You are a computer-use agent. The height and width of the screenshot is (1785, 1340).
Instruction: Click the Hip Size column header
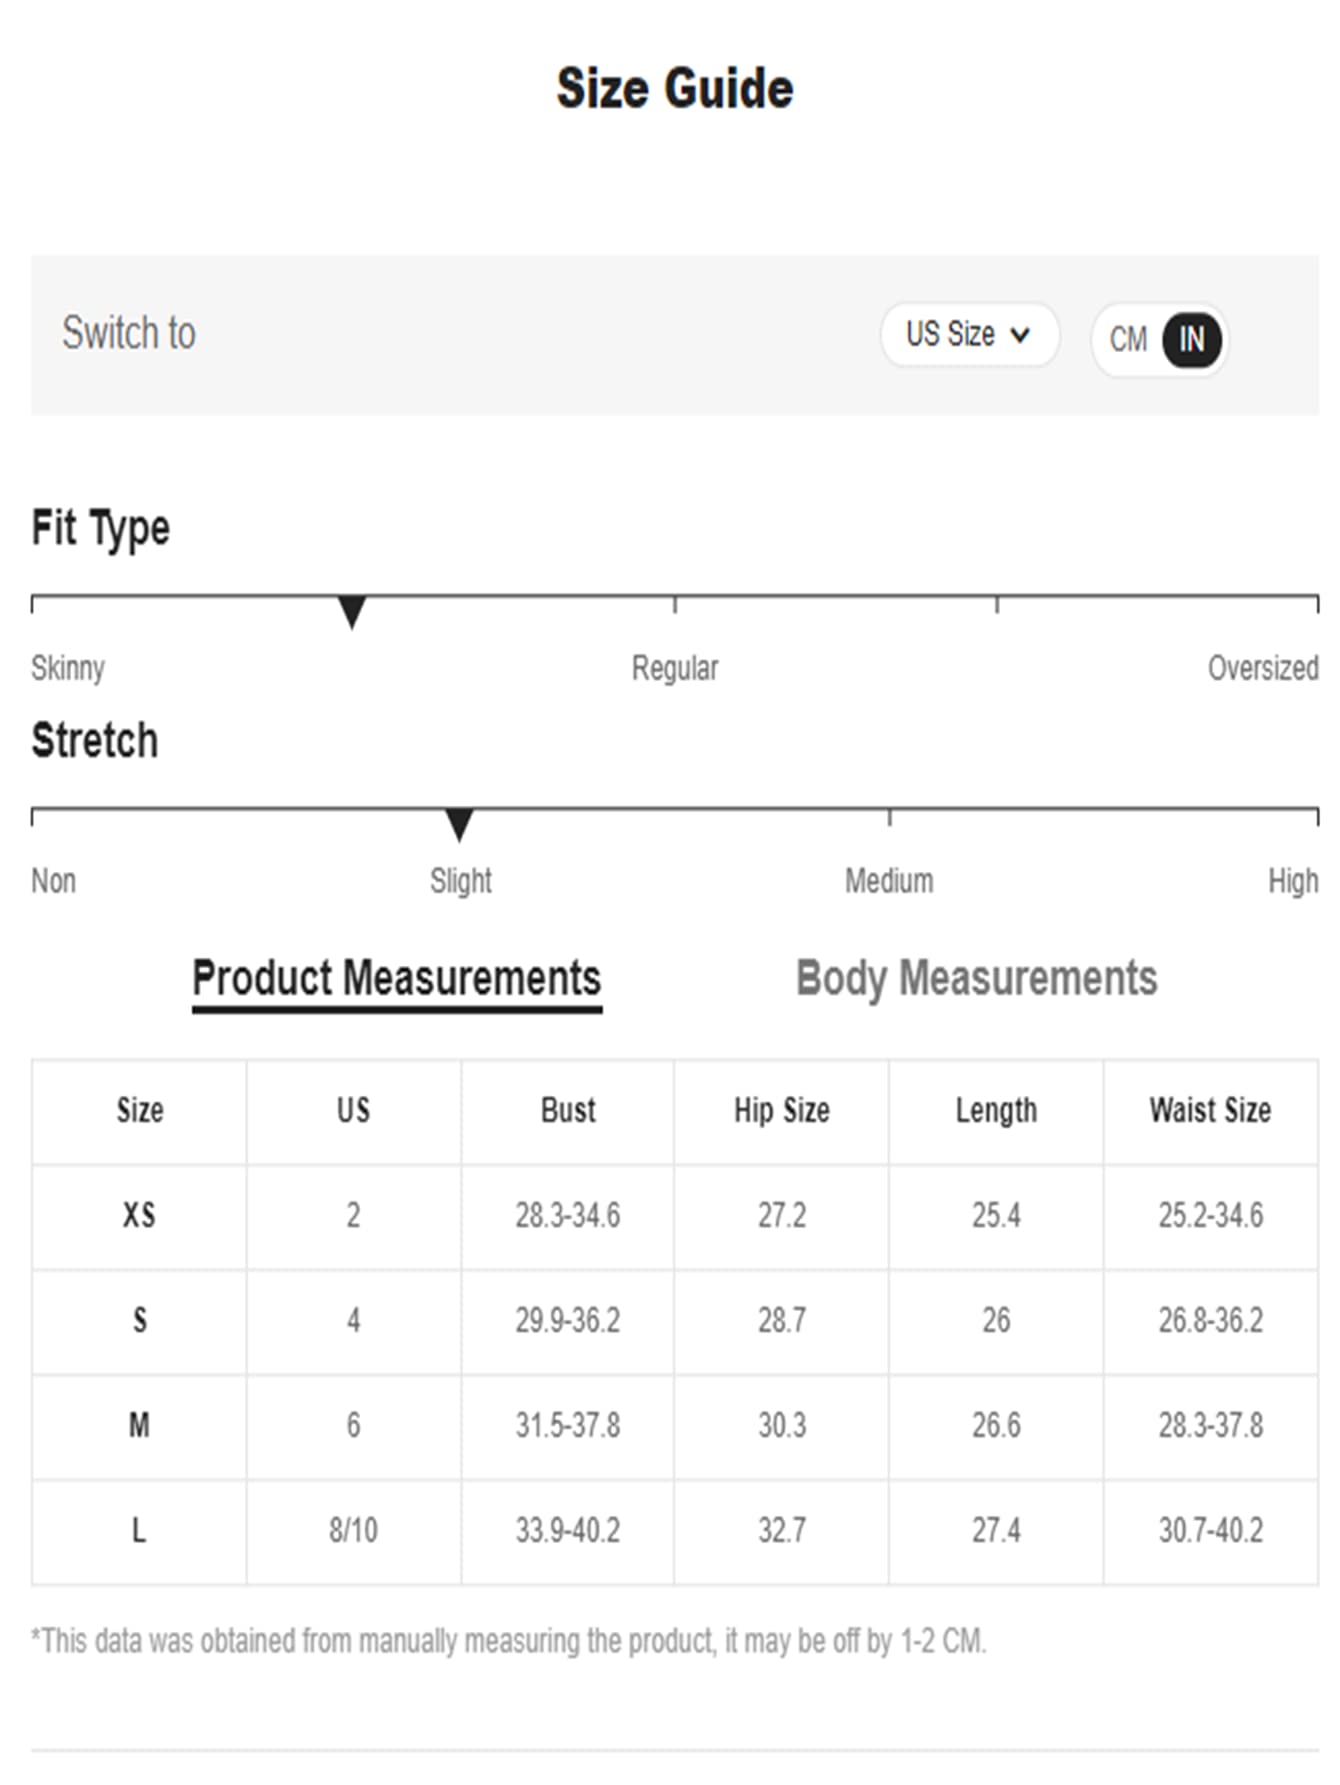782,1110
